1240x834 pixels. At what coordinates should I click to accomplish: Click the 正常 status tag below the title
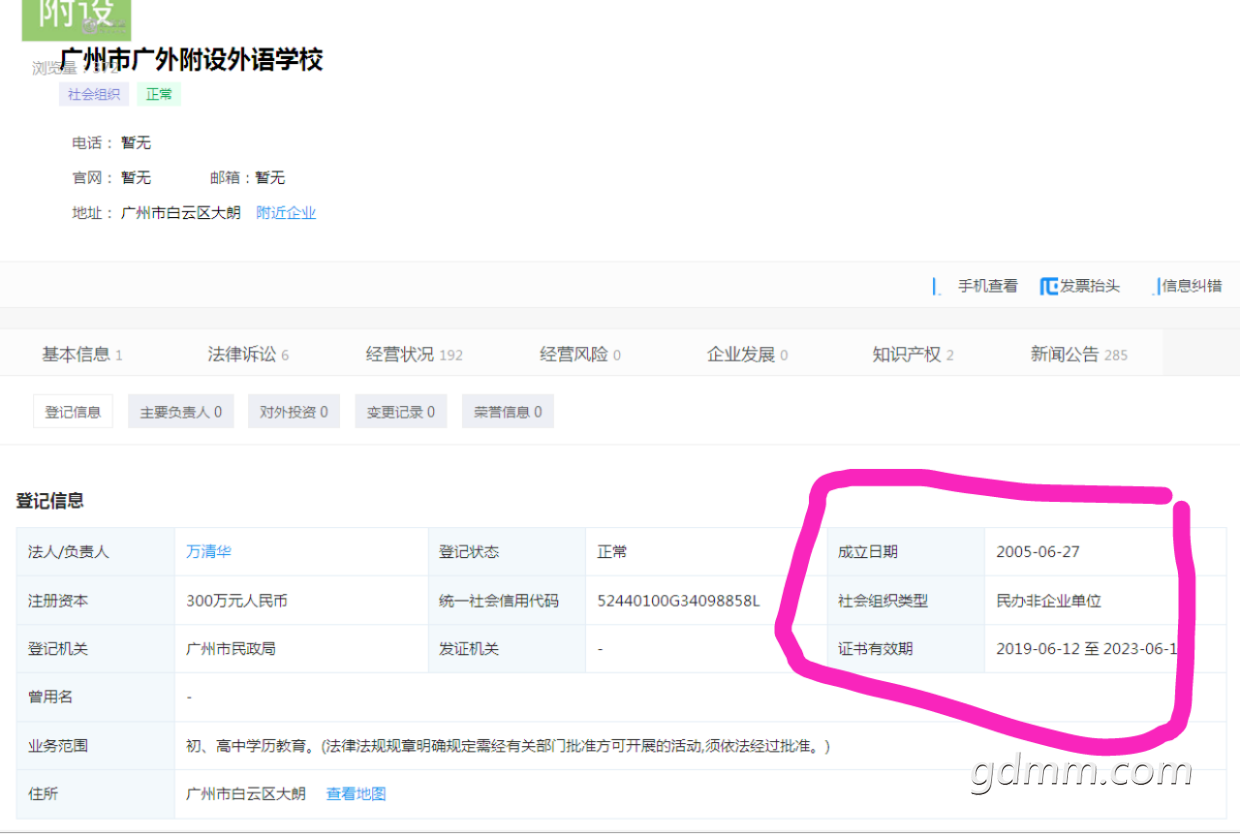[159, 94]
